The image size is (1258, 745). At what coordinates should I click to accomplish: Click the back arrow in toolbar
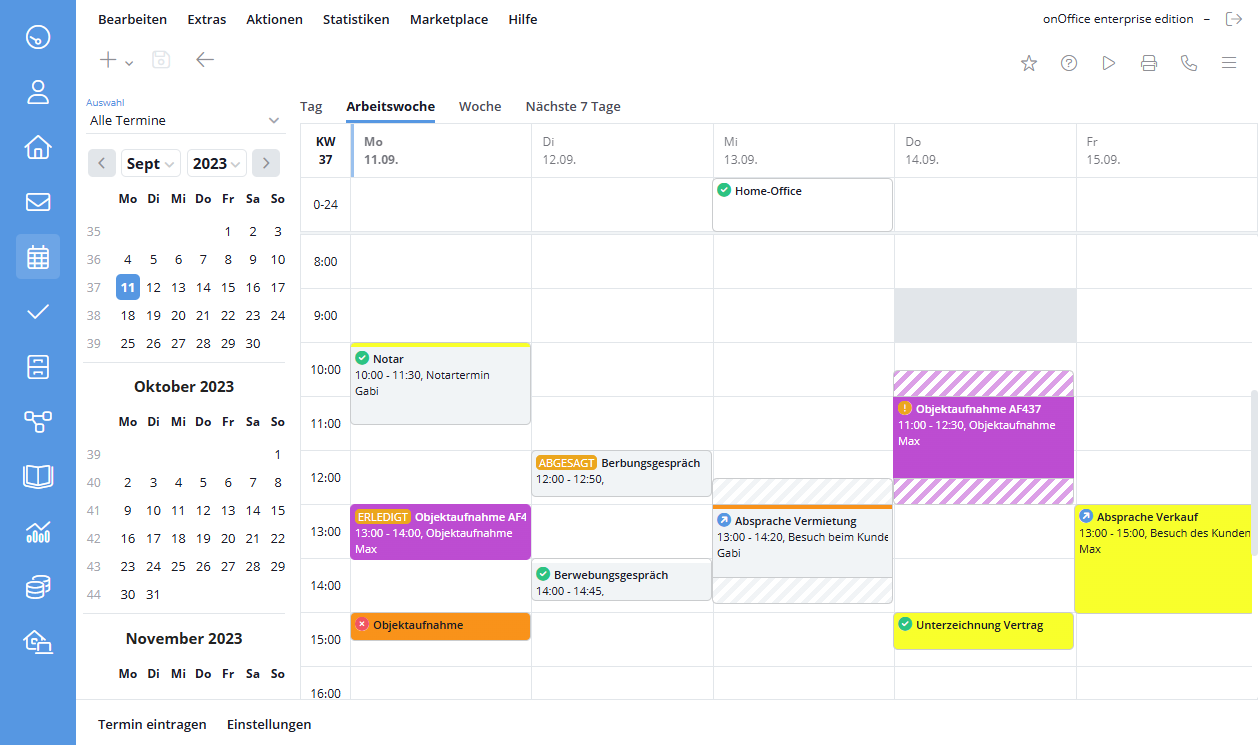point(205,60)
